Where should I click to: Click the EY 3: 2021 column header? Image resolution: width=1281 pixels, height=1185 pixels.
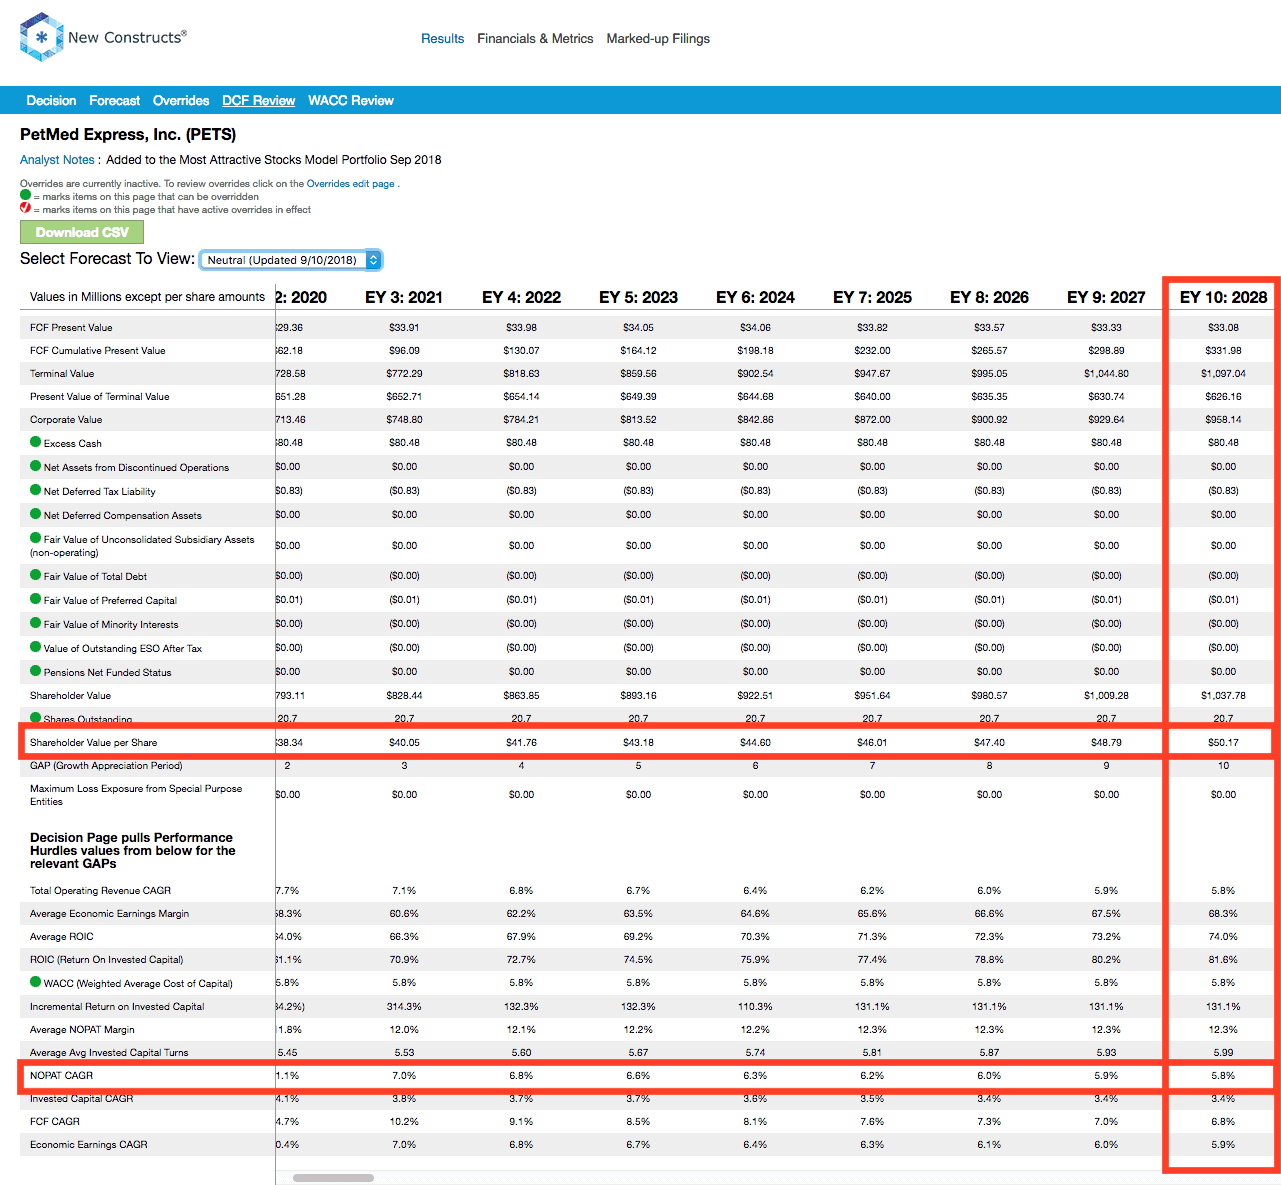pyautogui.click(x=404, y=297)
